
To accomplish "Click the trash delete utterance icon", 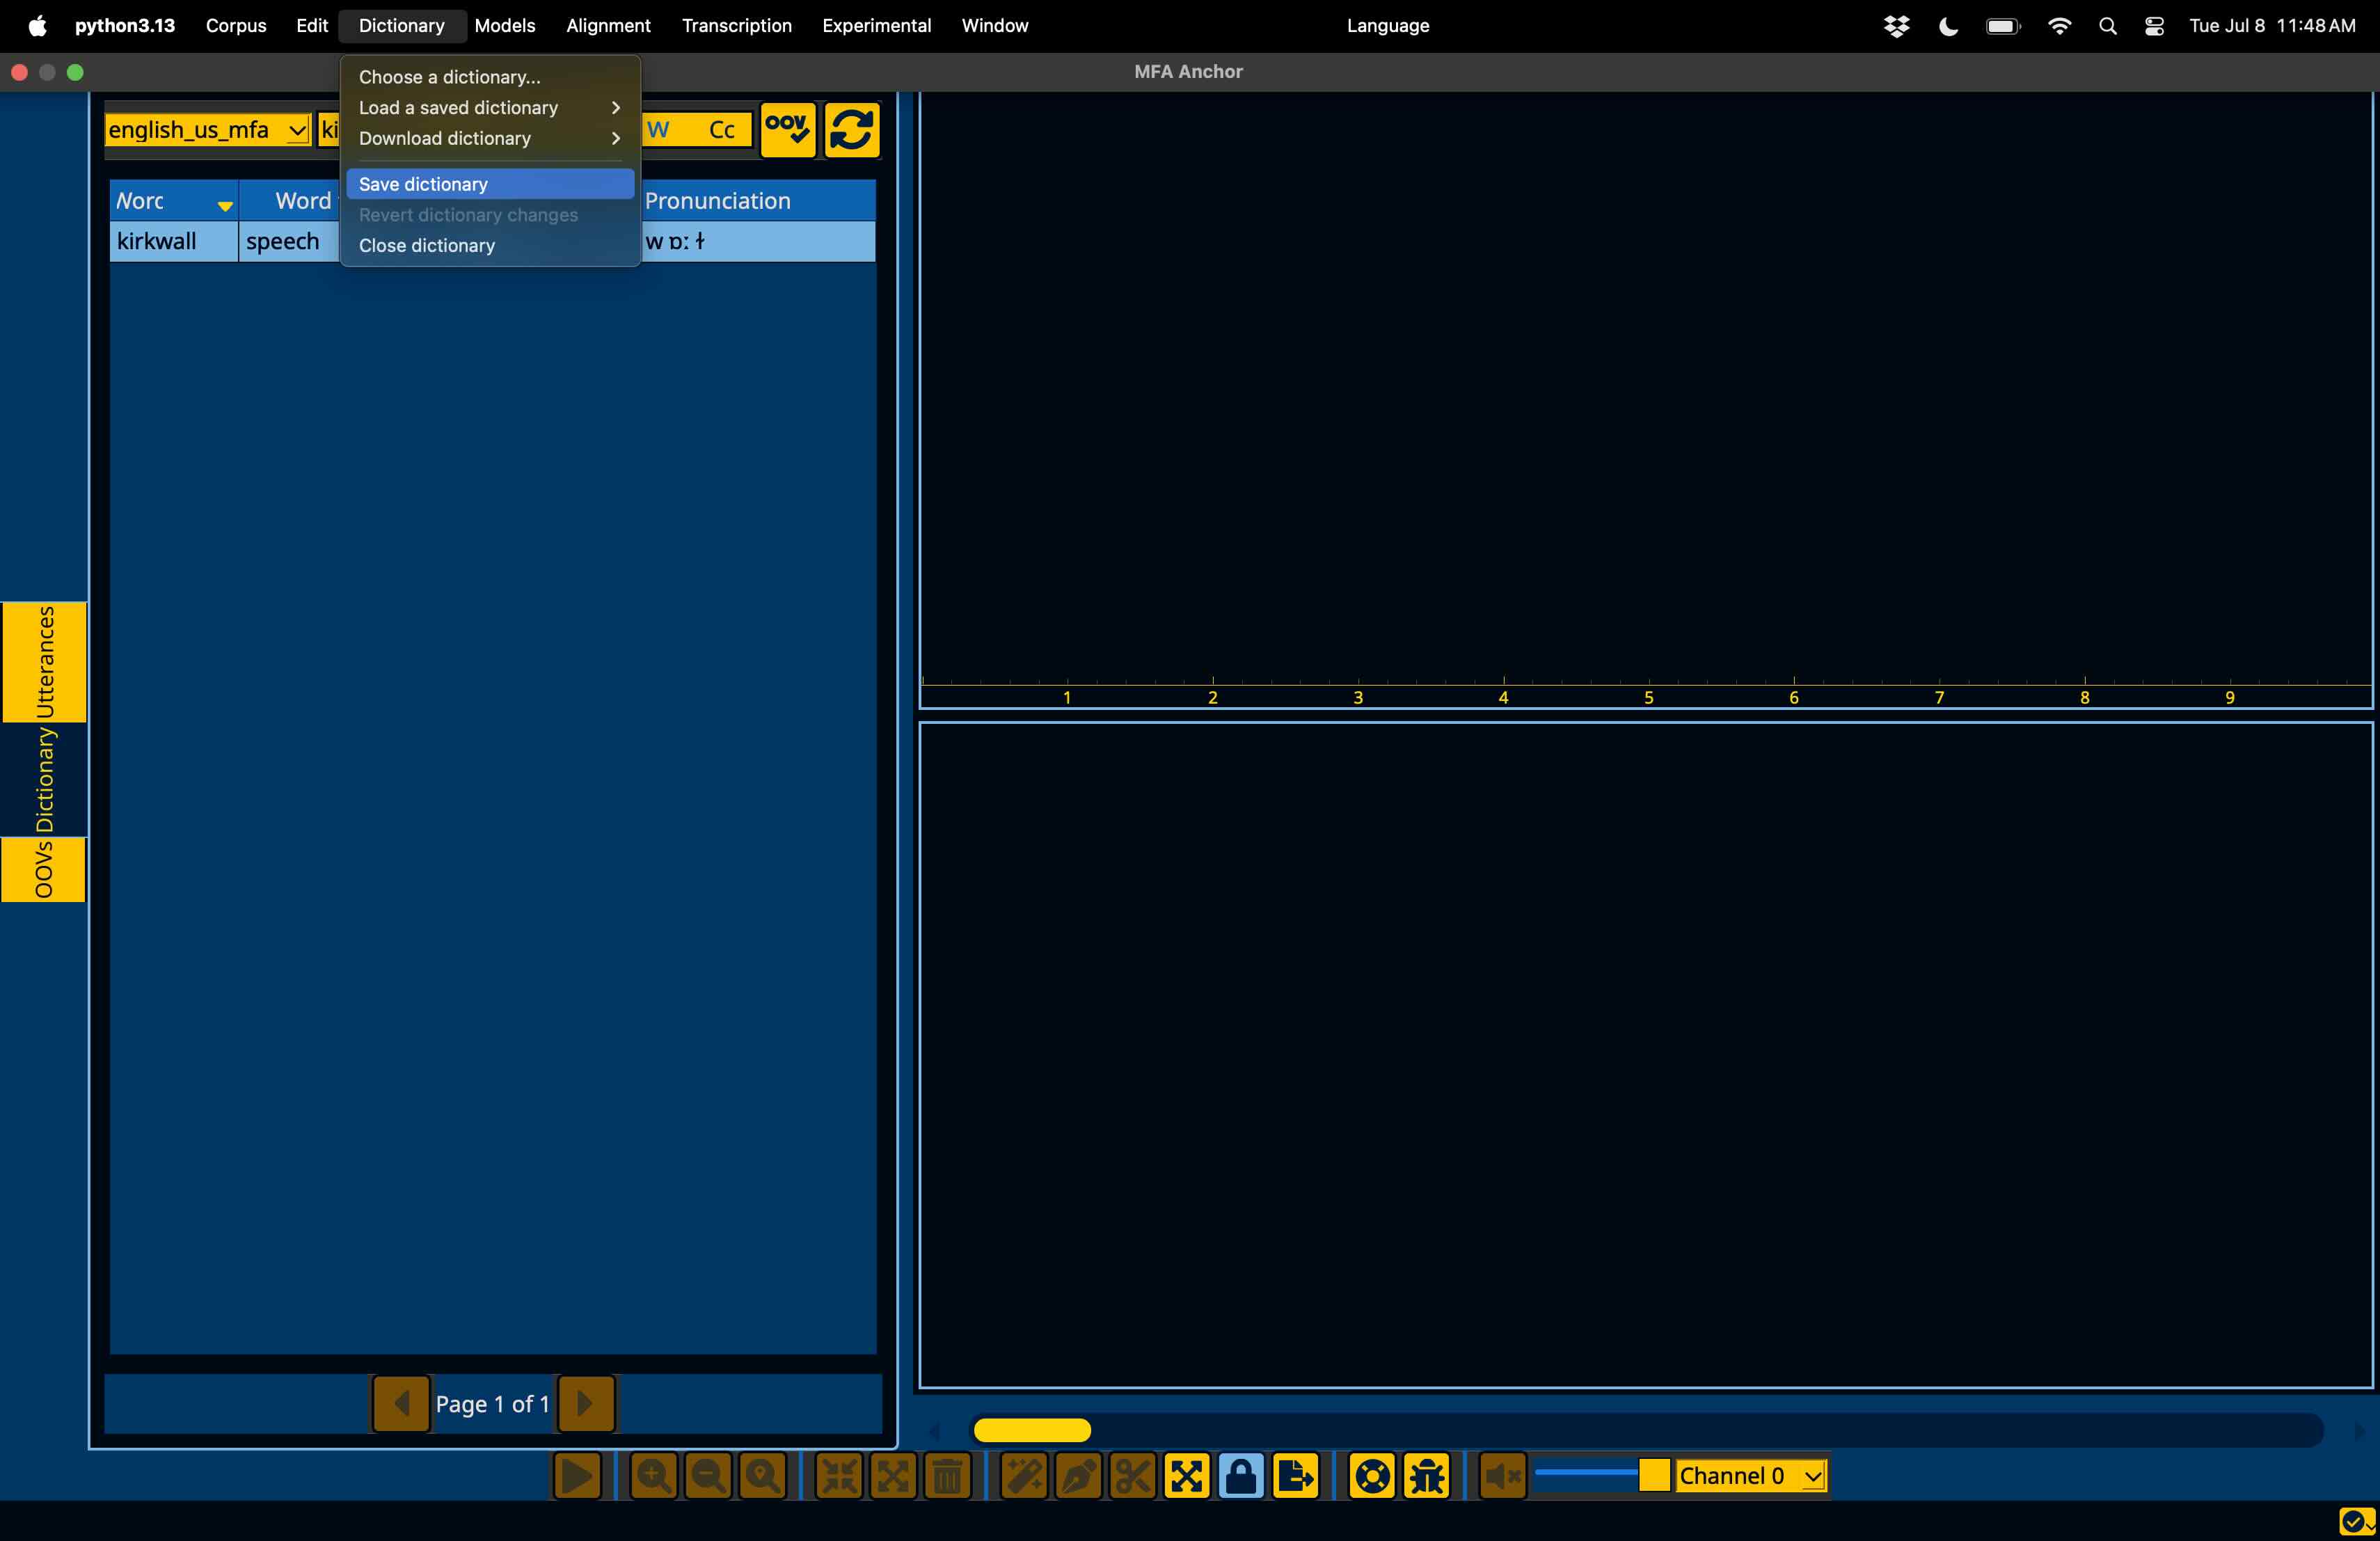I will point(948,1476).
